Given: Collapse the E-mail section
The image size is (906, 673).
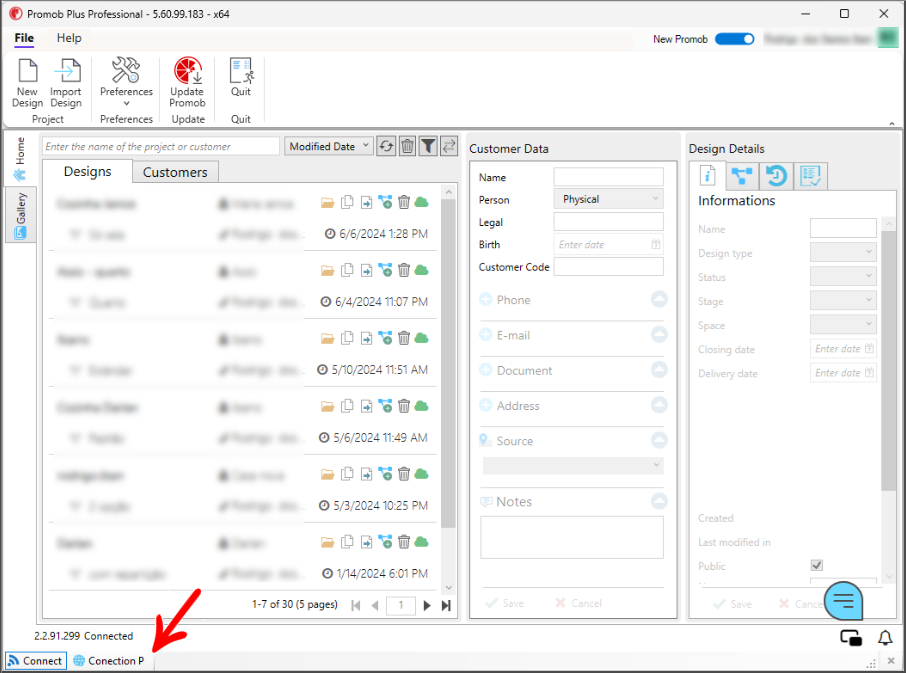Looking at the screenshot, I should (x=659, y=334).
